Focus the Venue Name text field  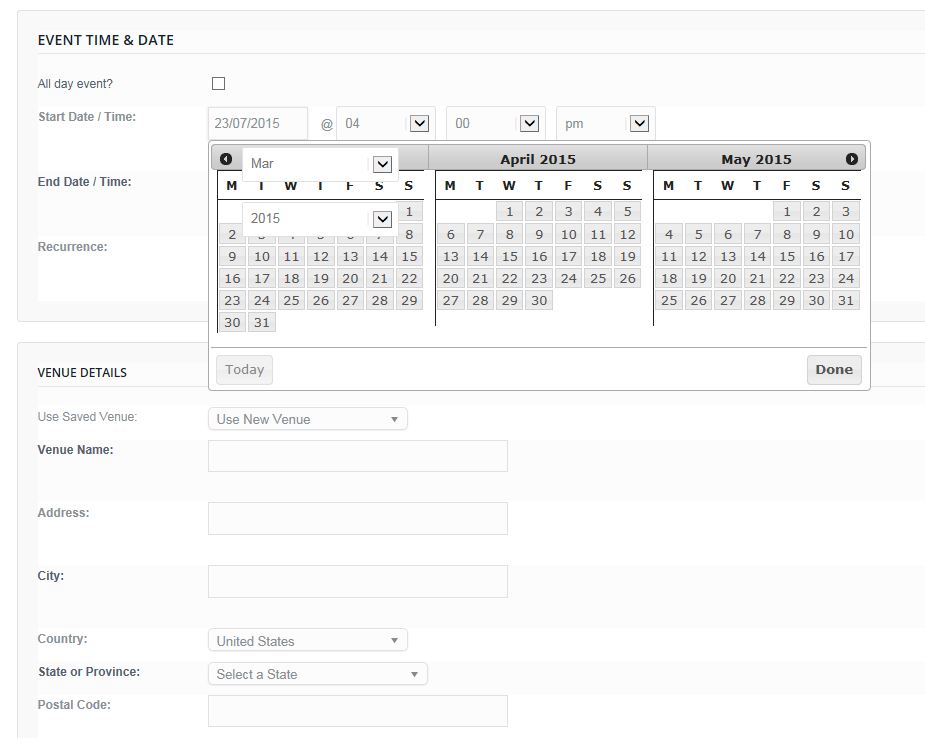[x=357, y=456]
